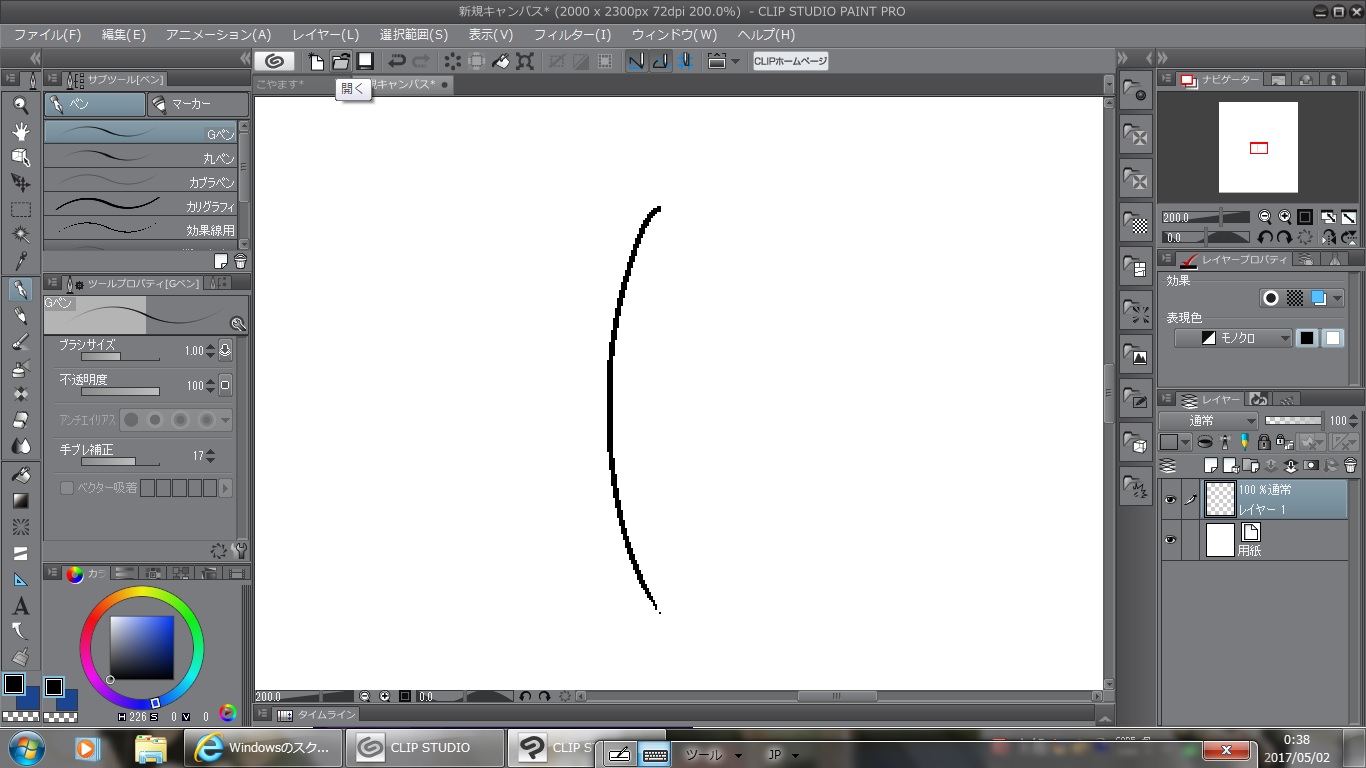Select the Zoom magnifier tool
The image size is (1366, 768).
click(x=20, y=105)
